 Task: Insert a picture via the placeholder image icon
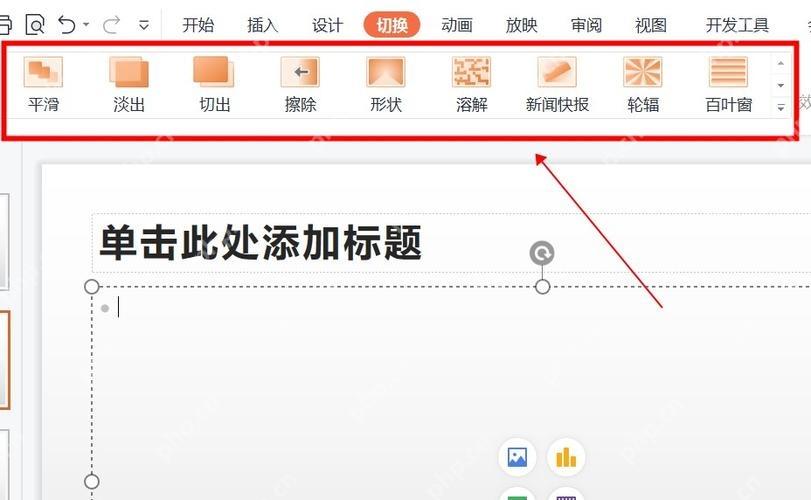517,457
